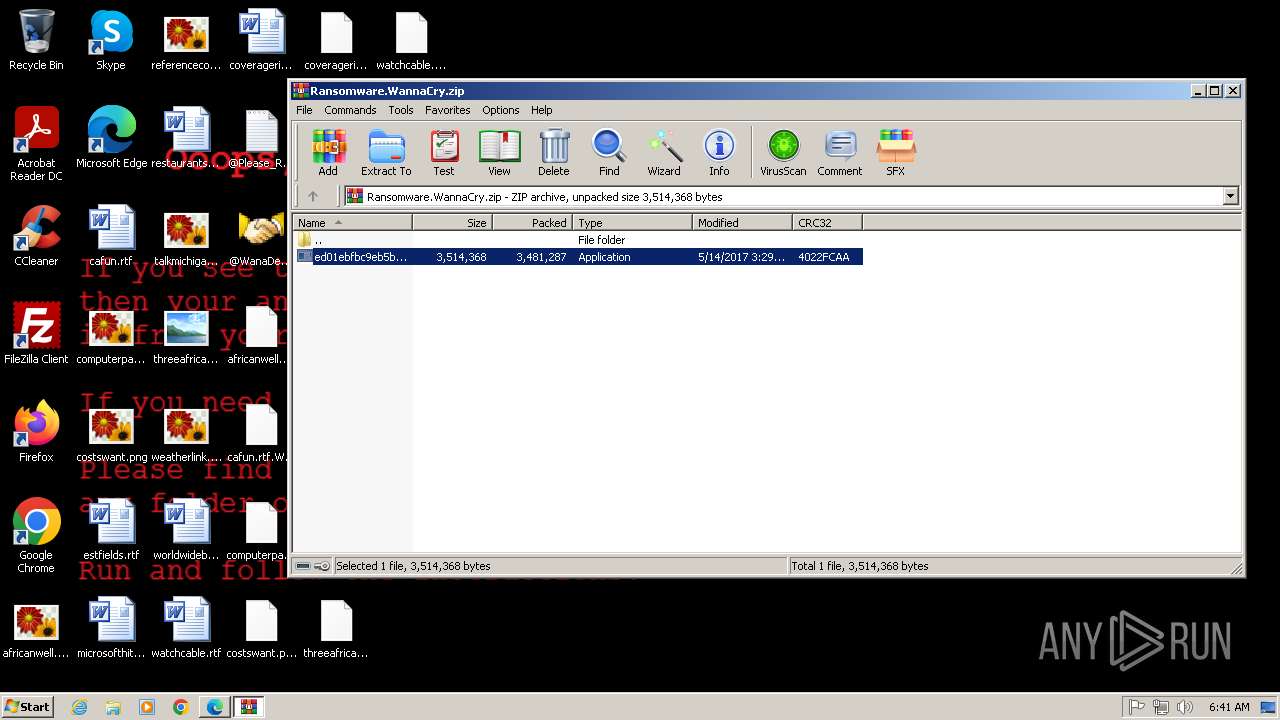
Task: Click the Delete toolbar icon
Action: tap(554, 153)
